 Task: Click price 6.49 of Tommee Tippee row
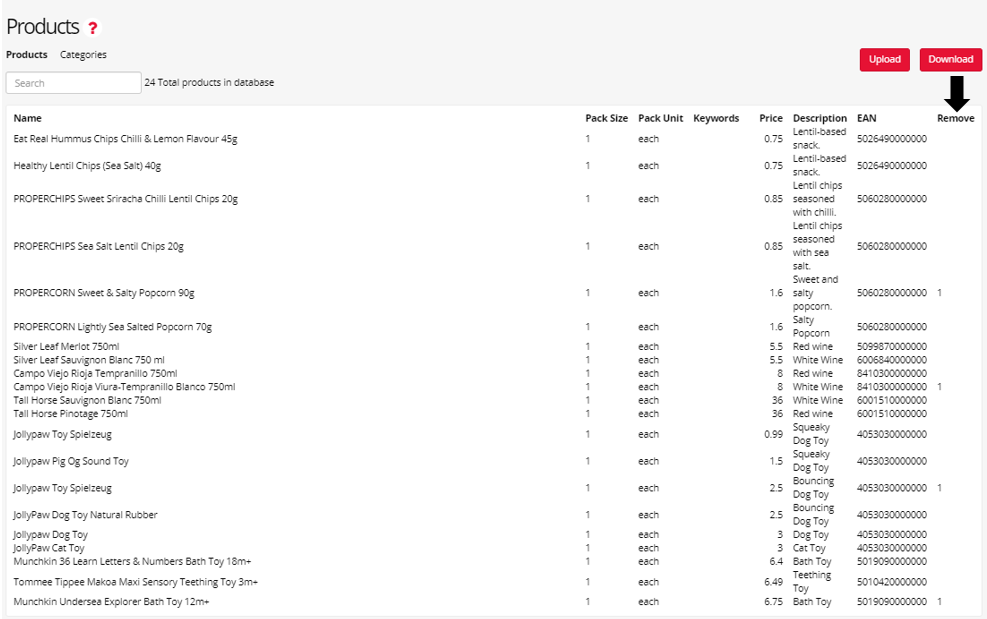click(x=774, y=582)
